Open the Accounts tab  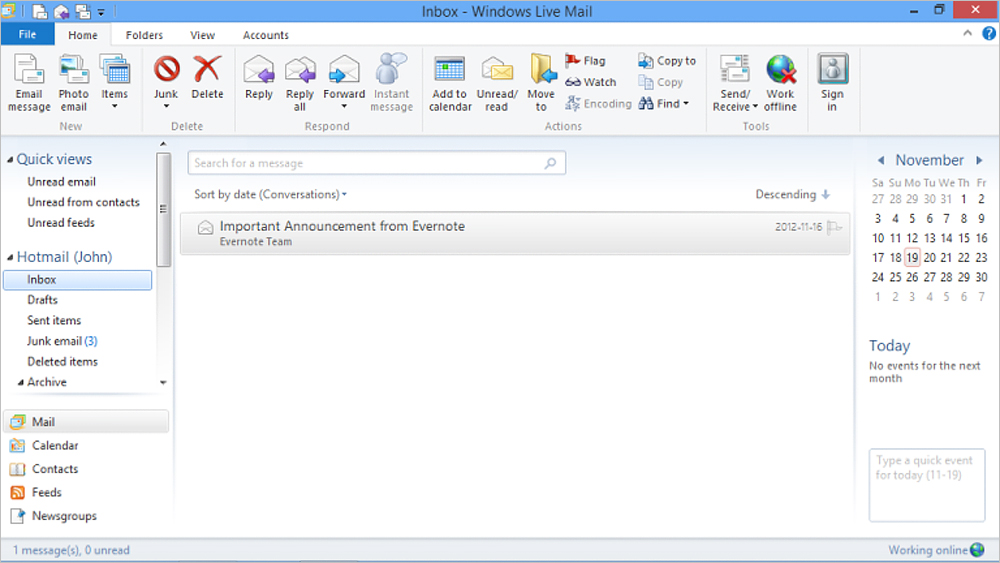[265, 35]
